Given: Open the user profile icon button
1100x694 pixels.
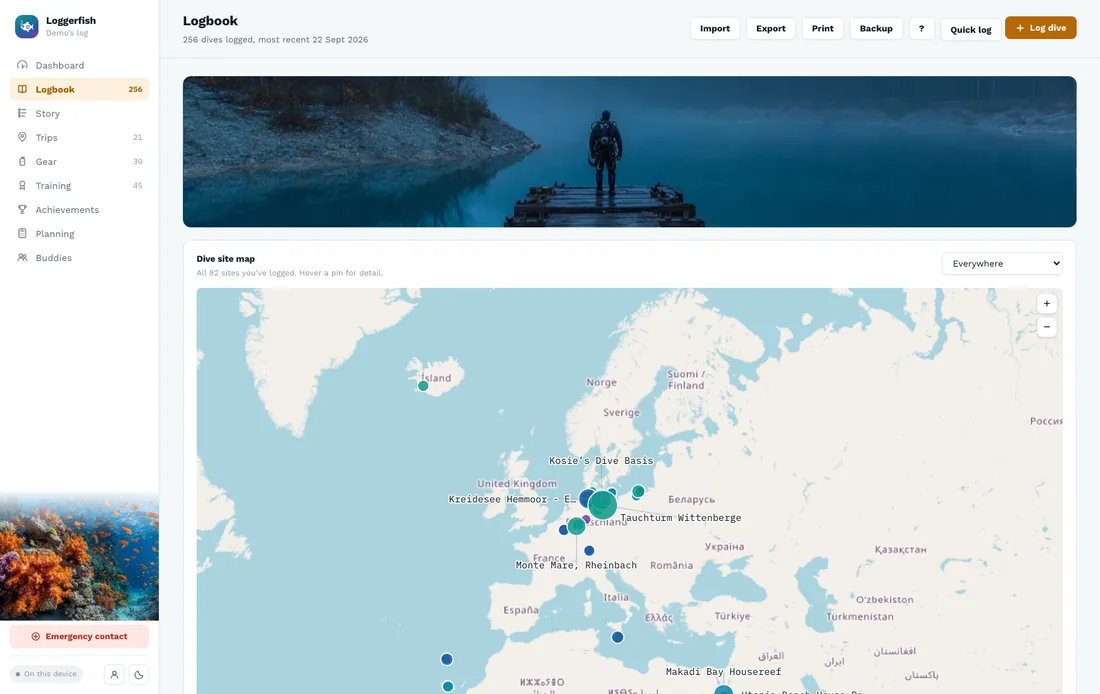Looking at the screenshot, I should click(114, 674).
